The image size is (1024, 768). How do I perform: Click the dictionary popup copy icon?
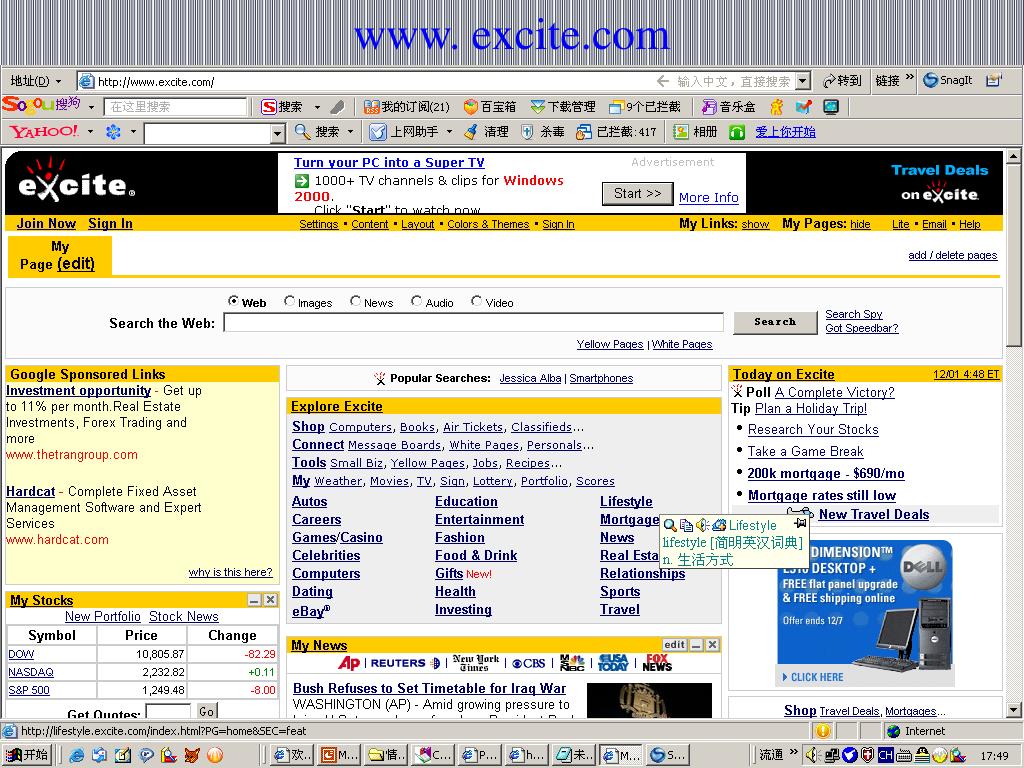coord(686,525)
